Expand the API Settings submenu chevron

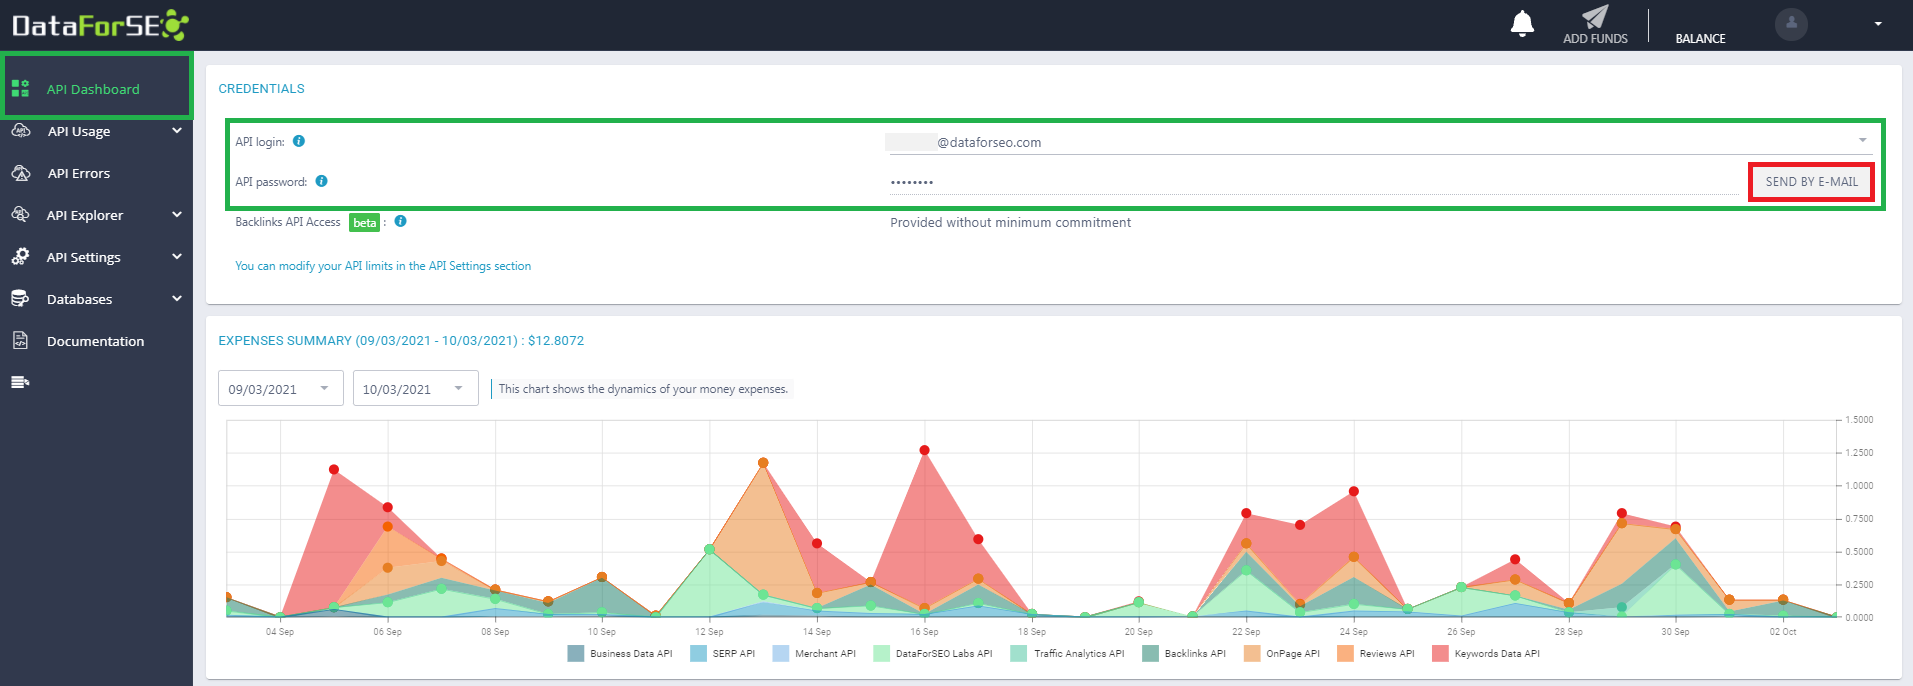click(177, 257)
